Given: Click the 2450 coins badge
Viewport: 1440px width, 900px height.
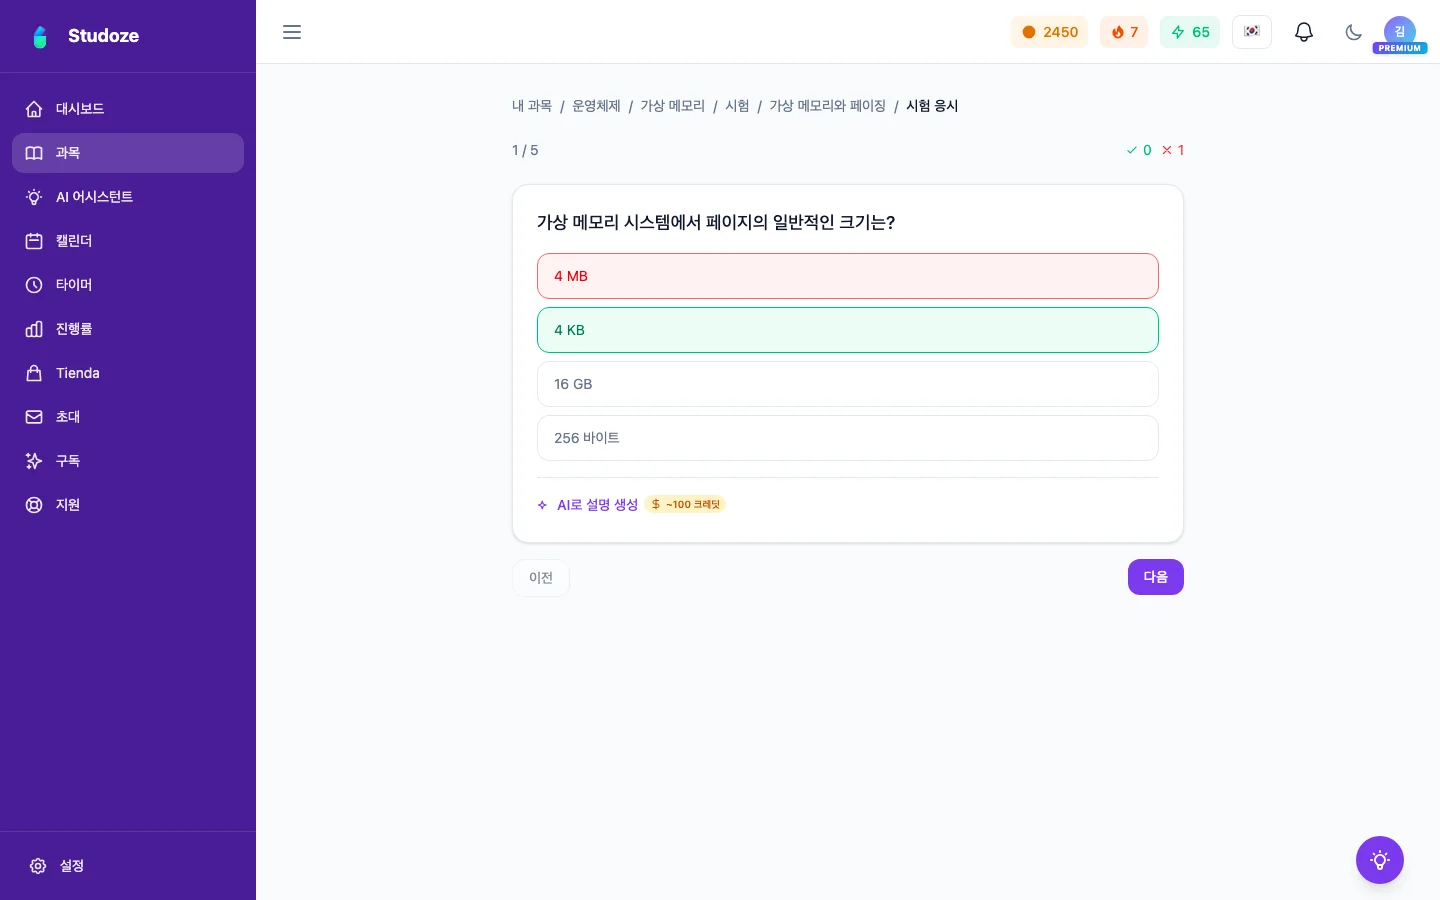Looking at the screenshot, I should [x=1049, y=32].
